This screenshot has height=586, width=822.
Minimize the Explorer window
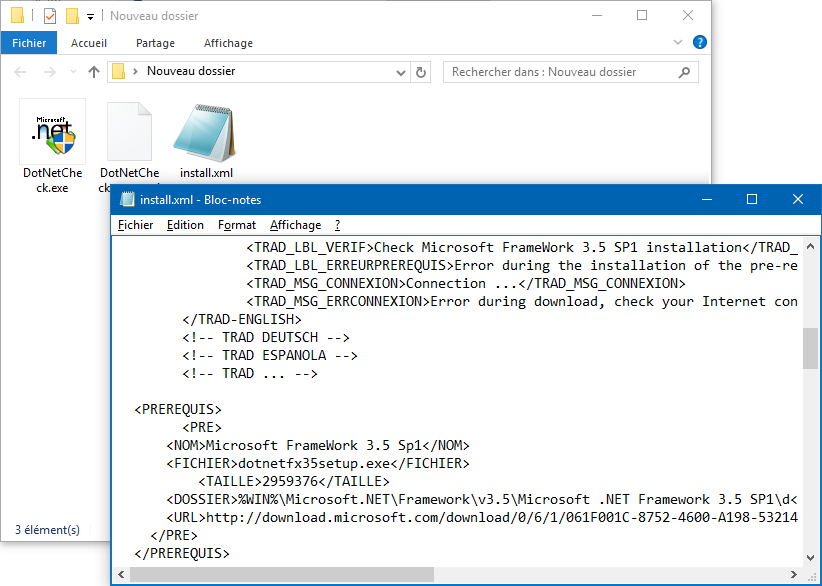point(597,16)
